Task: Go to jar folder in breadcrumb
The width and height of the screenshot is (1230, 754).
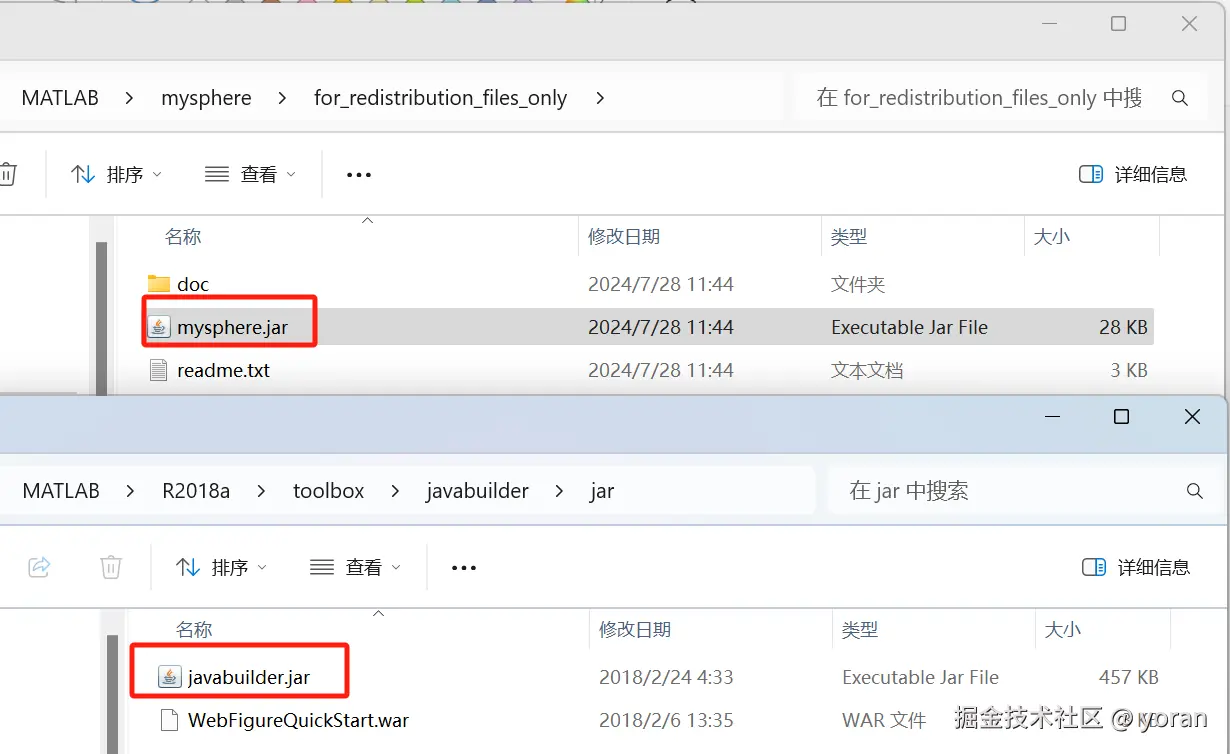Action: coord(602,491)
